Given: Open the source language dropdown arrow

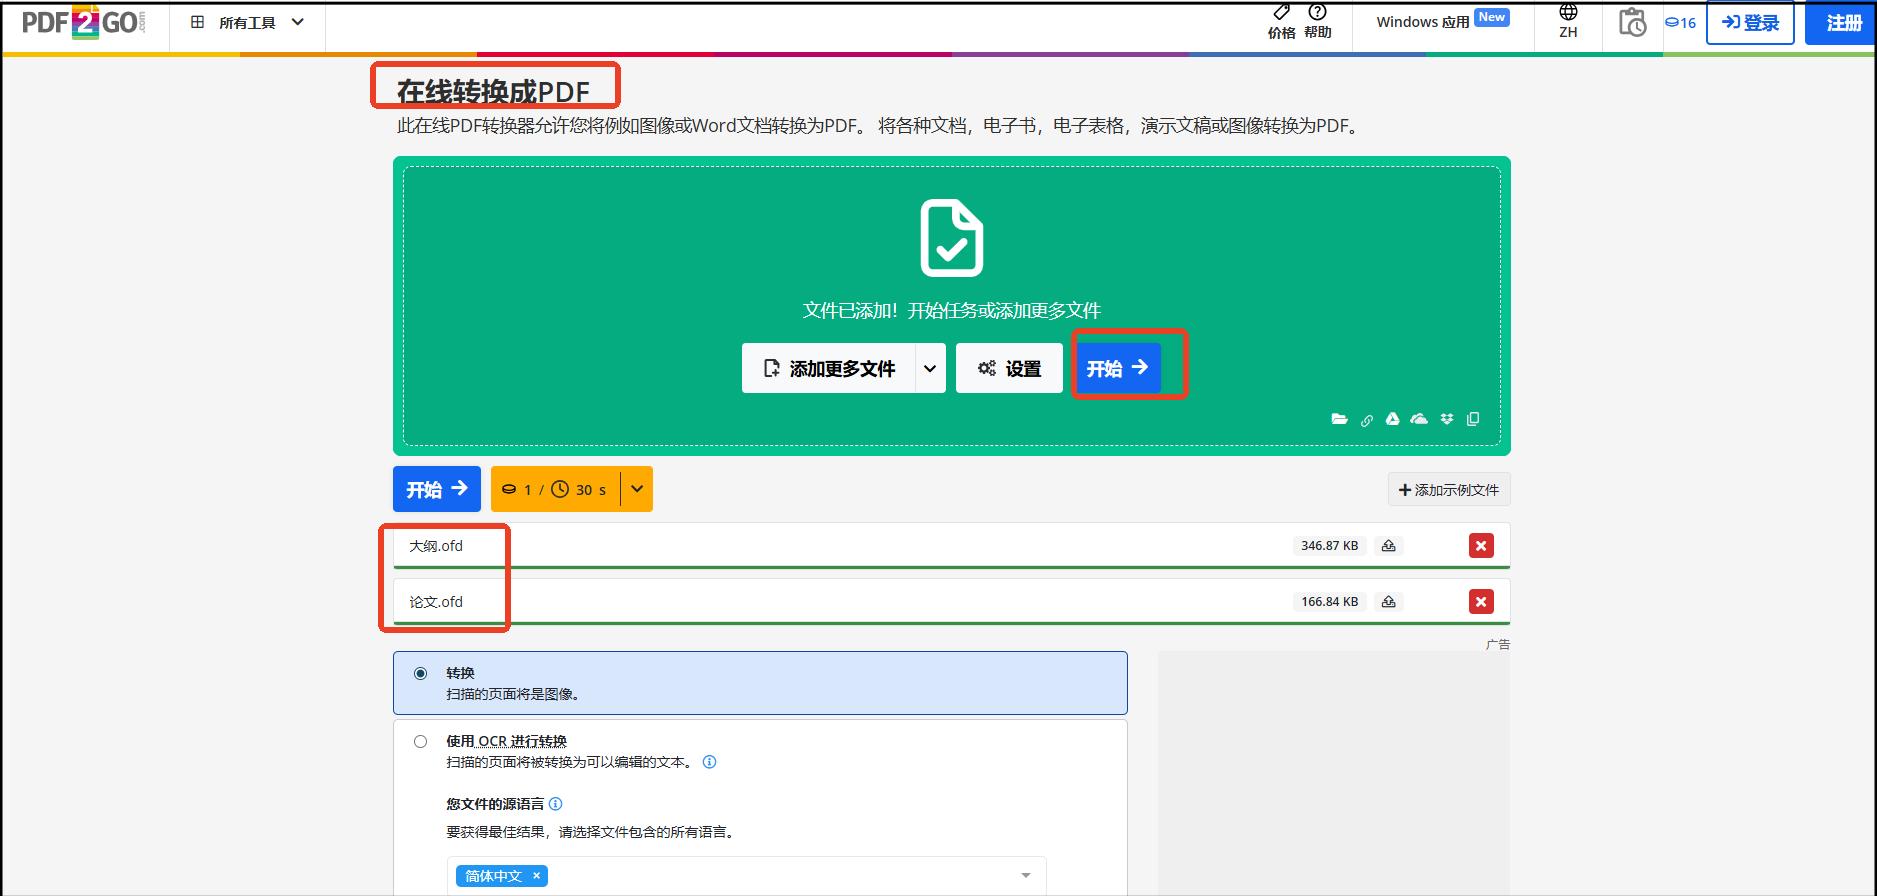Looking at the screenshot, I should click(1025, 875).
